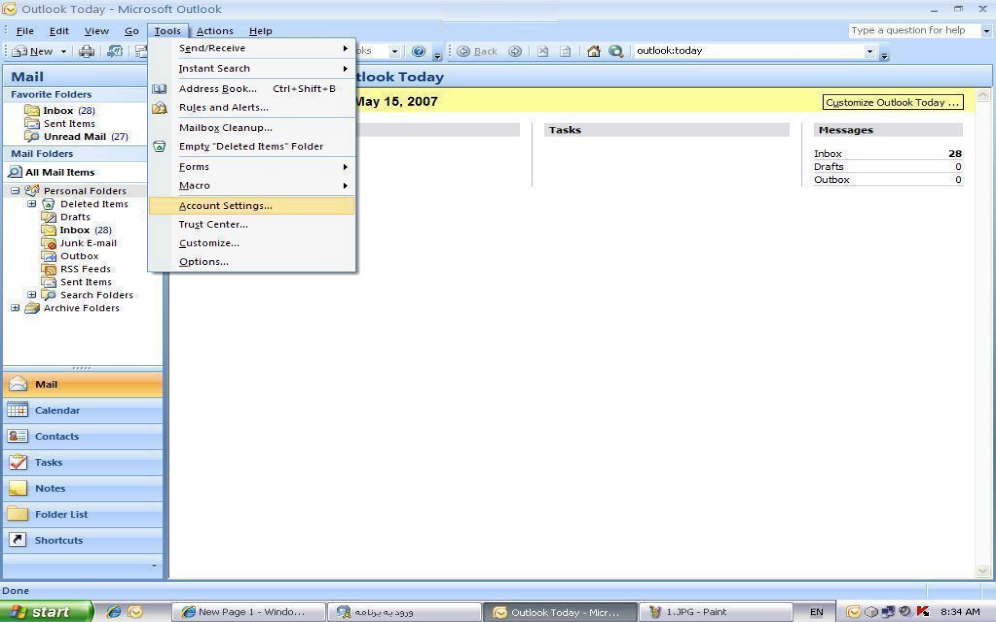
Task: Click the Search the Web toolbar icon
Action: [616, 51]
